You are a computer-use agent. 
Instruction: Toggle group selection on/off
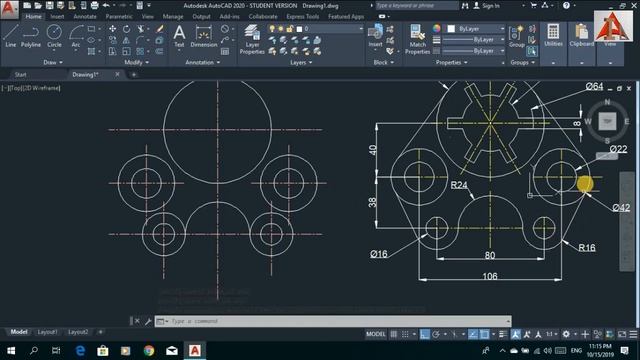coord(531,51)
